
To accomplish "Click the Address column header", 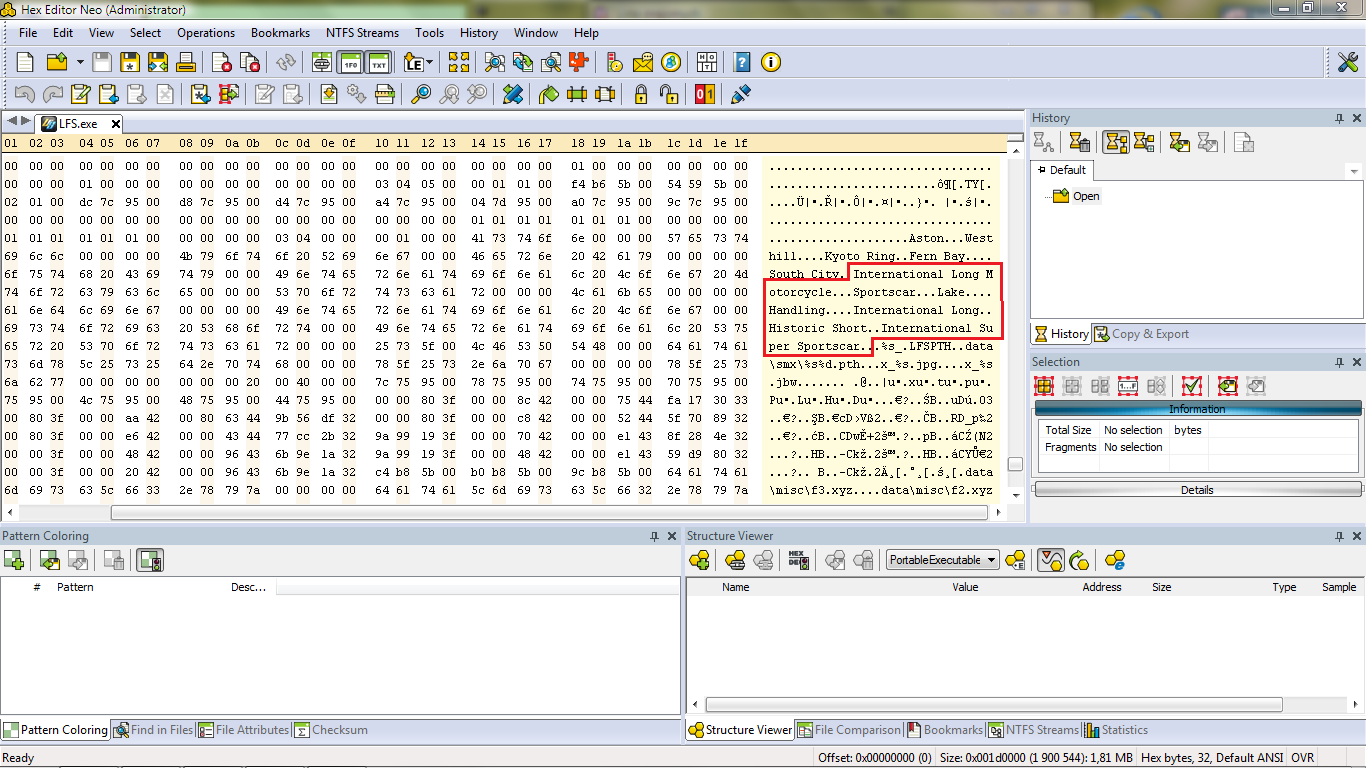I will click(x=1101, y=587).
